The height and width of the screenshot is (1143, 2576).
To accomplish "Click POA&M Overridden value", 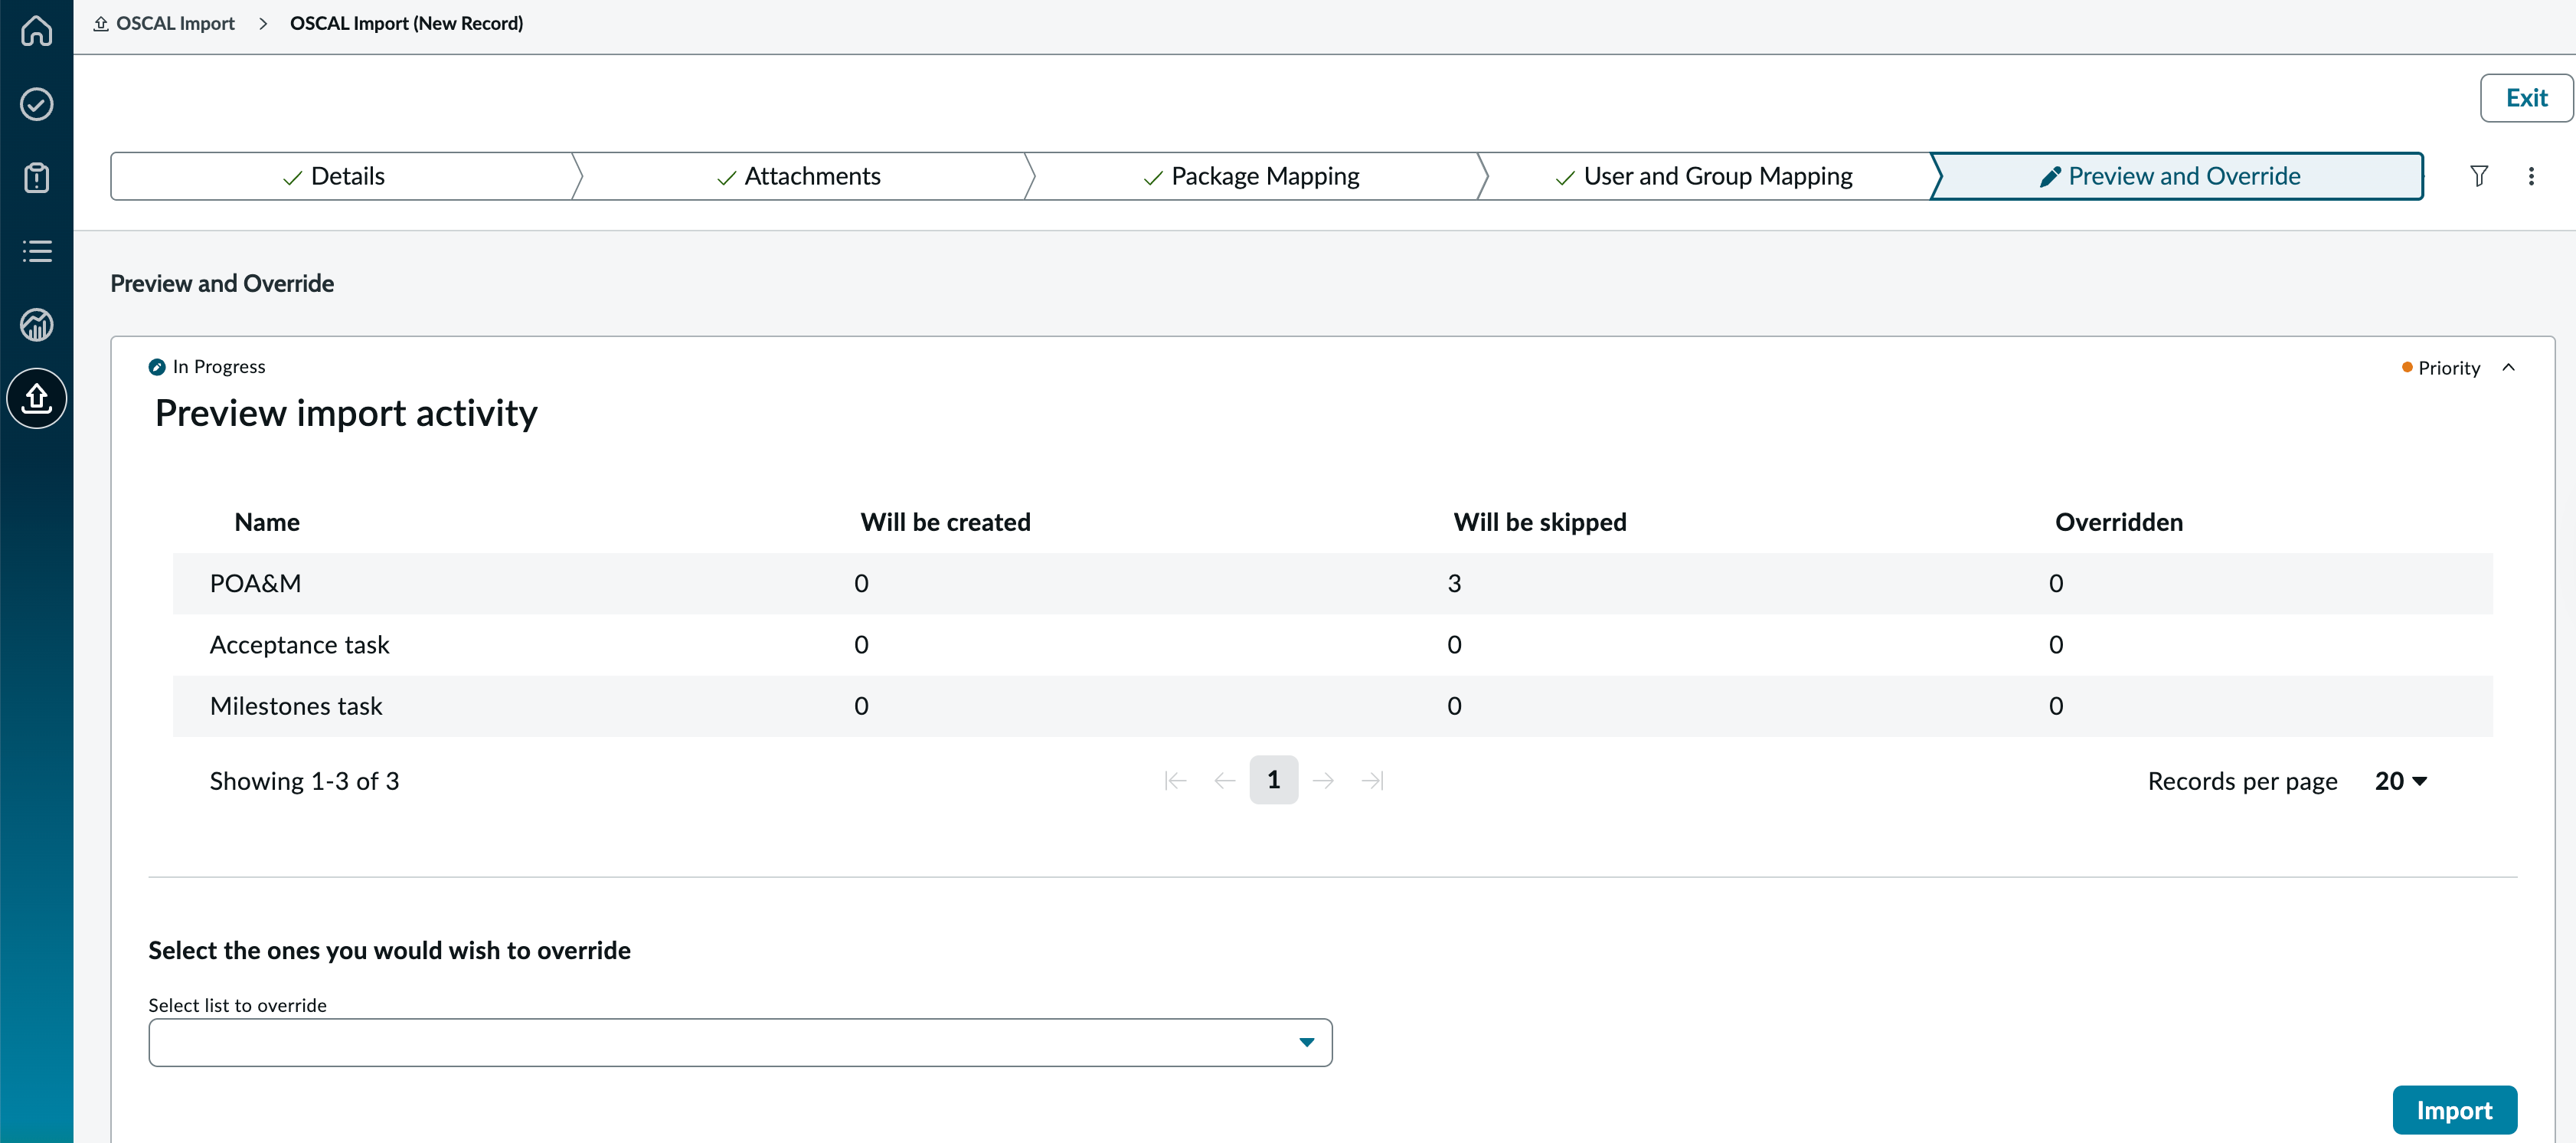I will [2055, 583].
